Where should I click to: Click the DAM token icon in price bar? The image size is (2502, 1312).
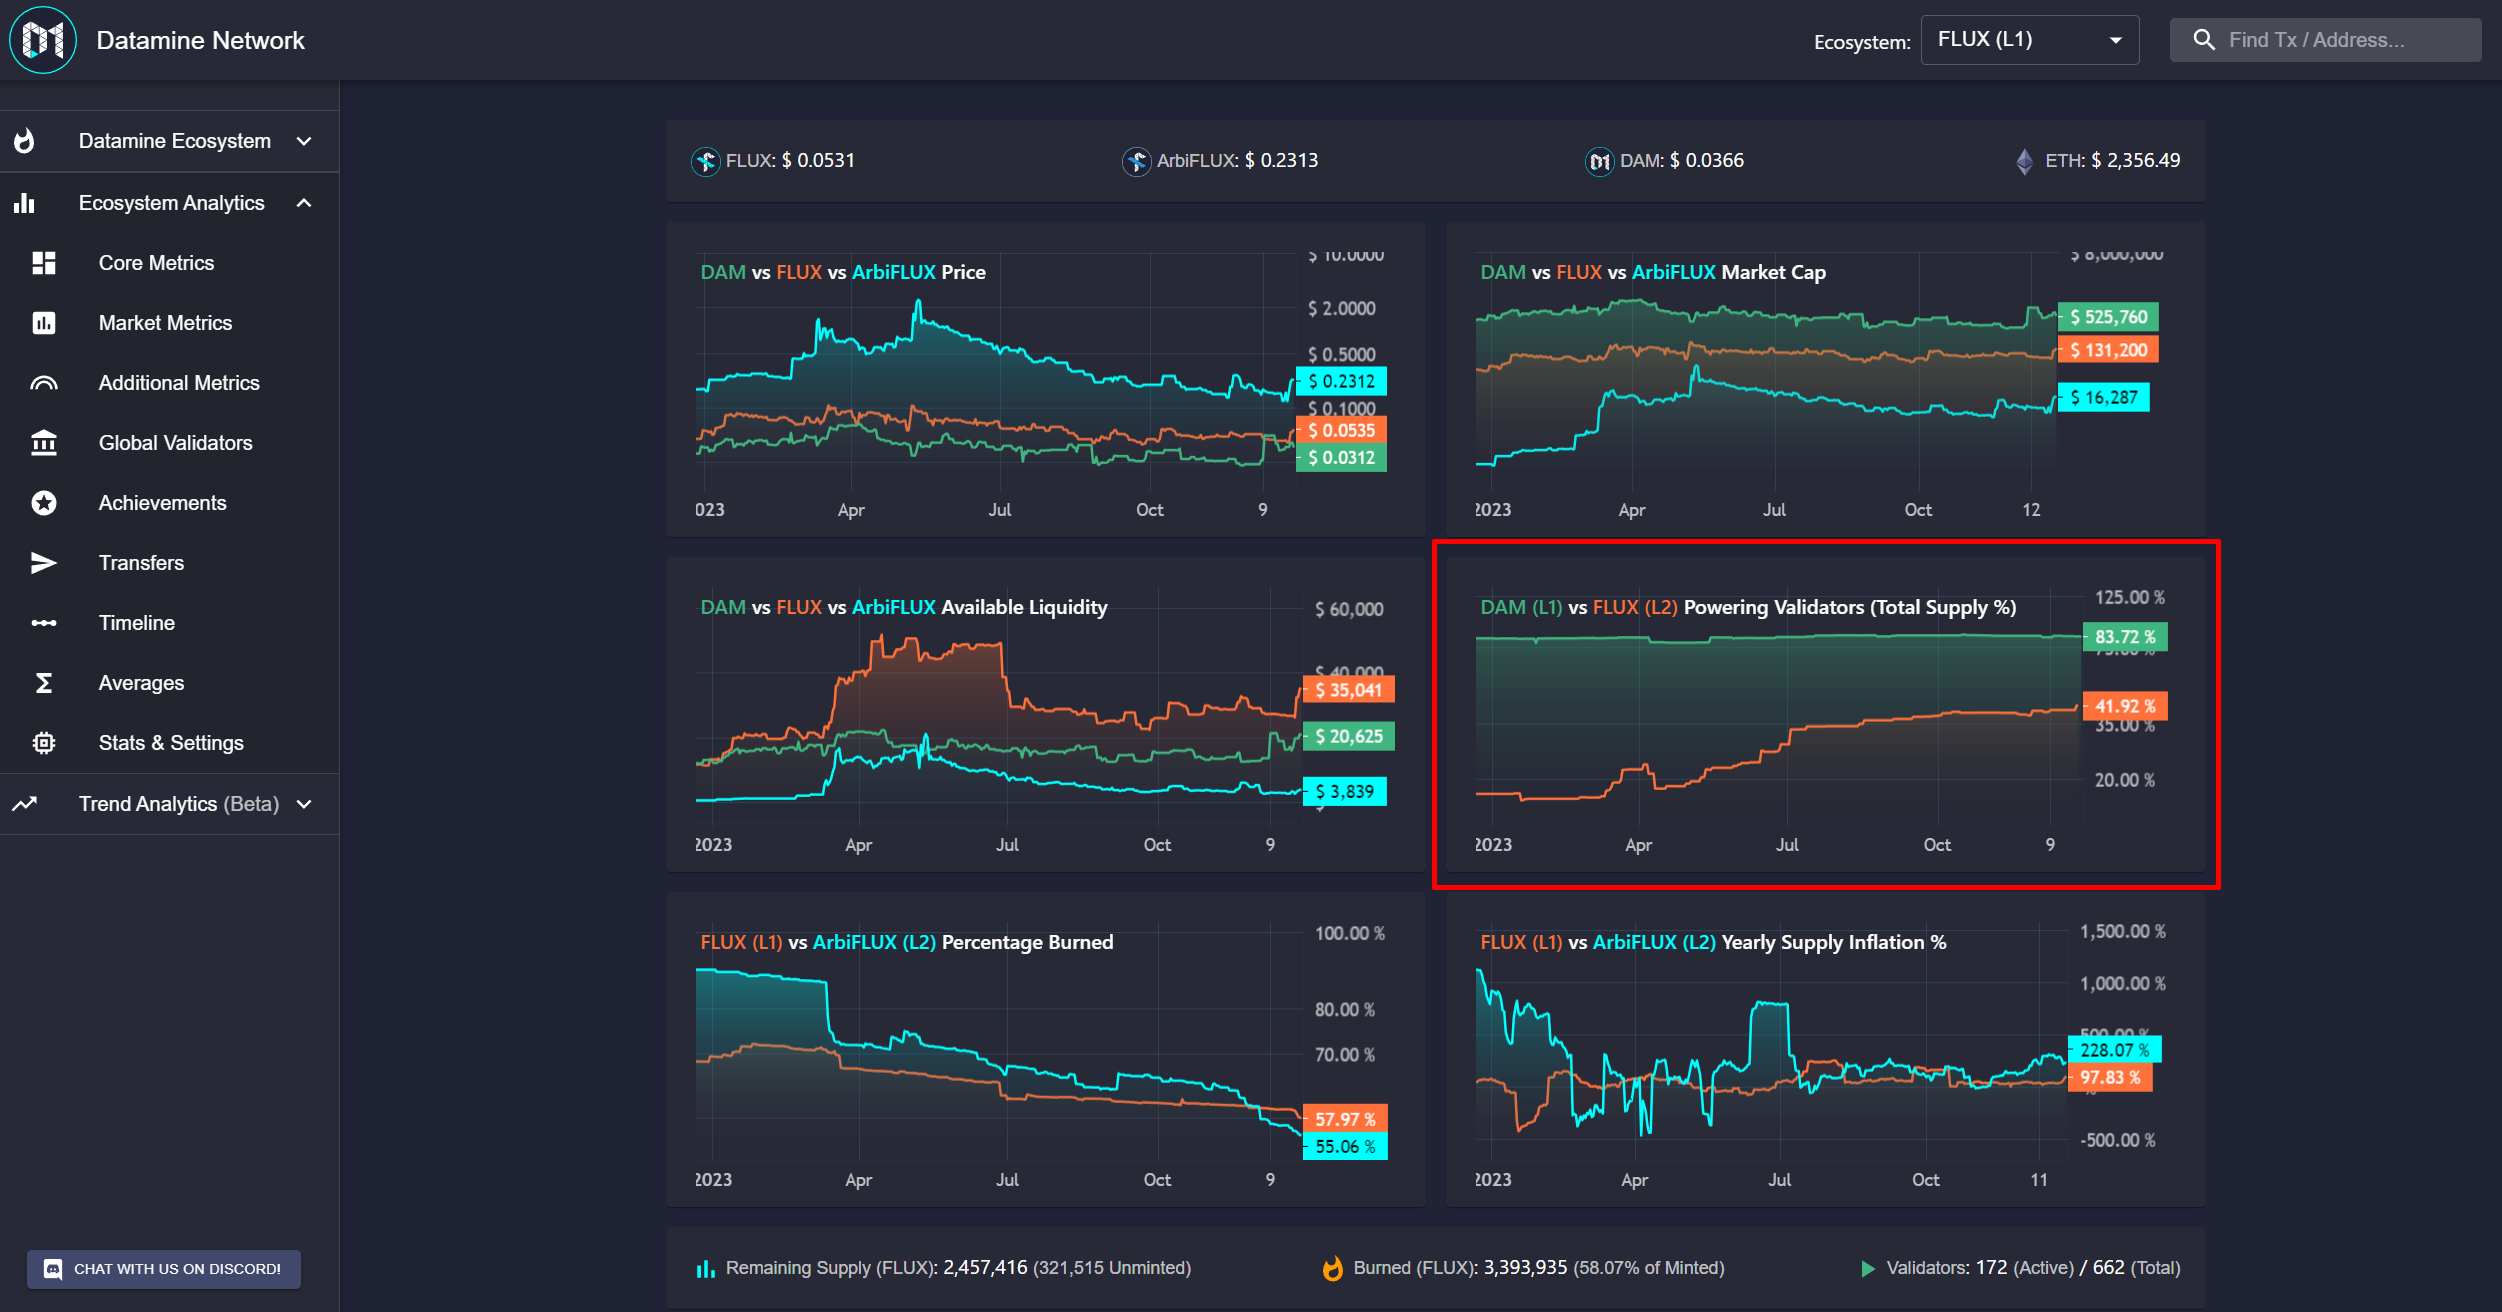click(1600, 161)
